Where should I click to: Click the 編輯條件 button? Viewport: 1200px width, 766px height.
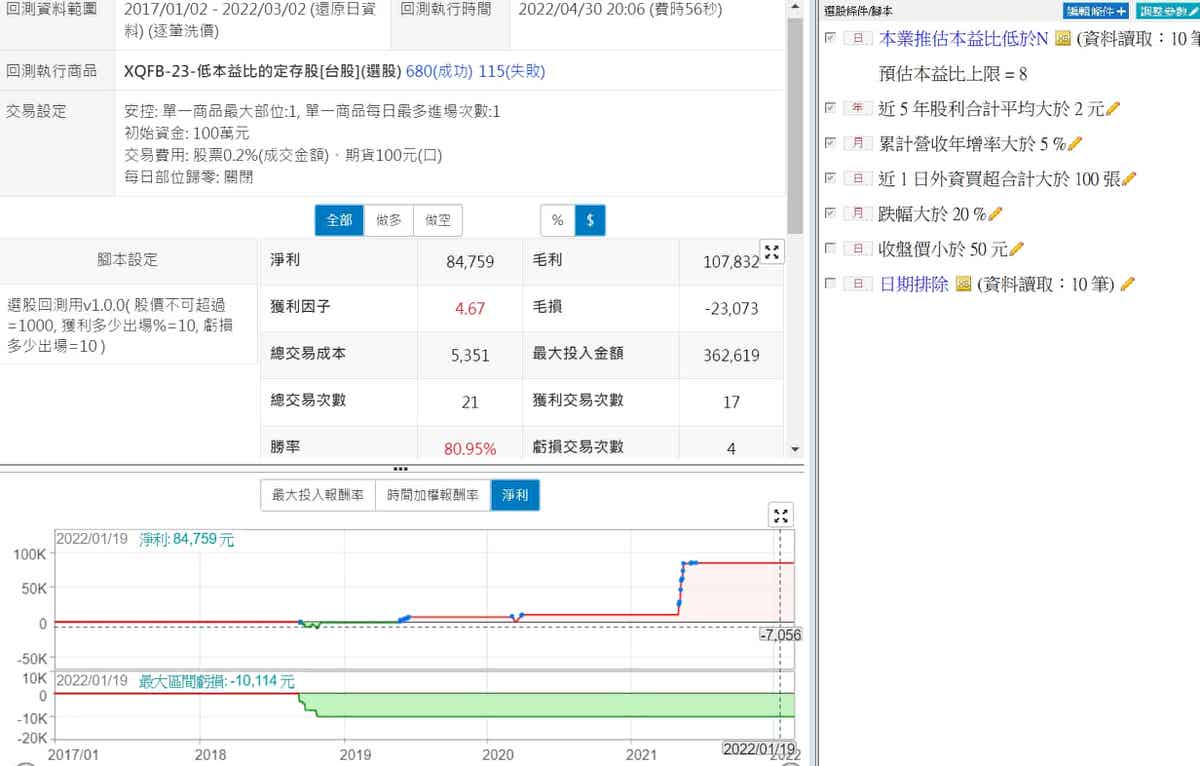point(1095,11)
